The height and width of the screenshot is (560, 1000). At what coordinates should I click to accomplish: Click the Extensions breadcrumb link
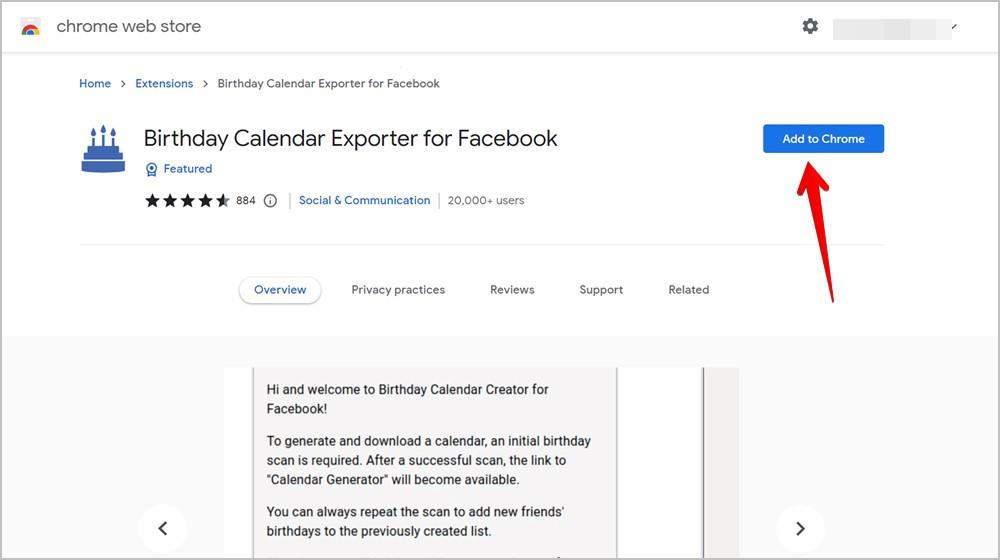pos(164,84)
